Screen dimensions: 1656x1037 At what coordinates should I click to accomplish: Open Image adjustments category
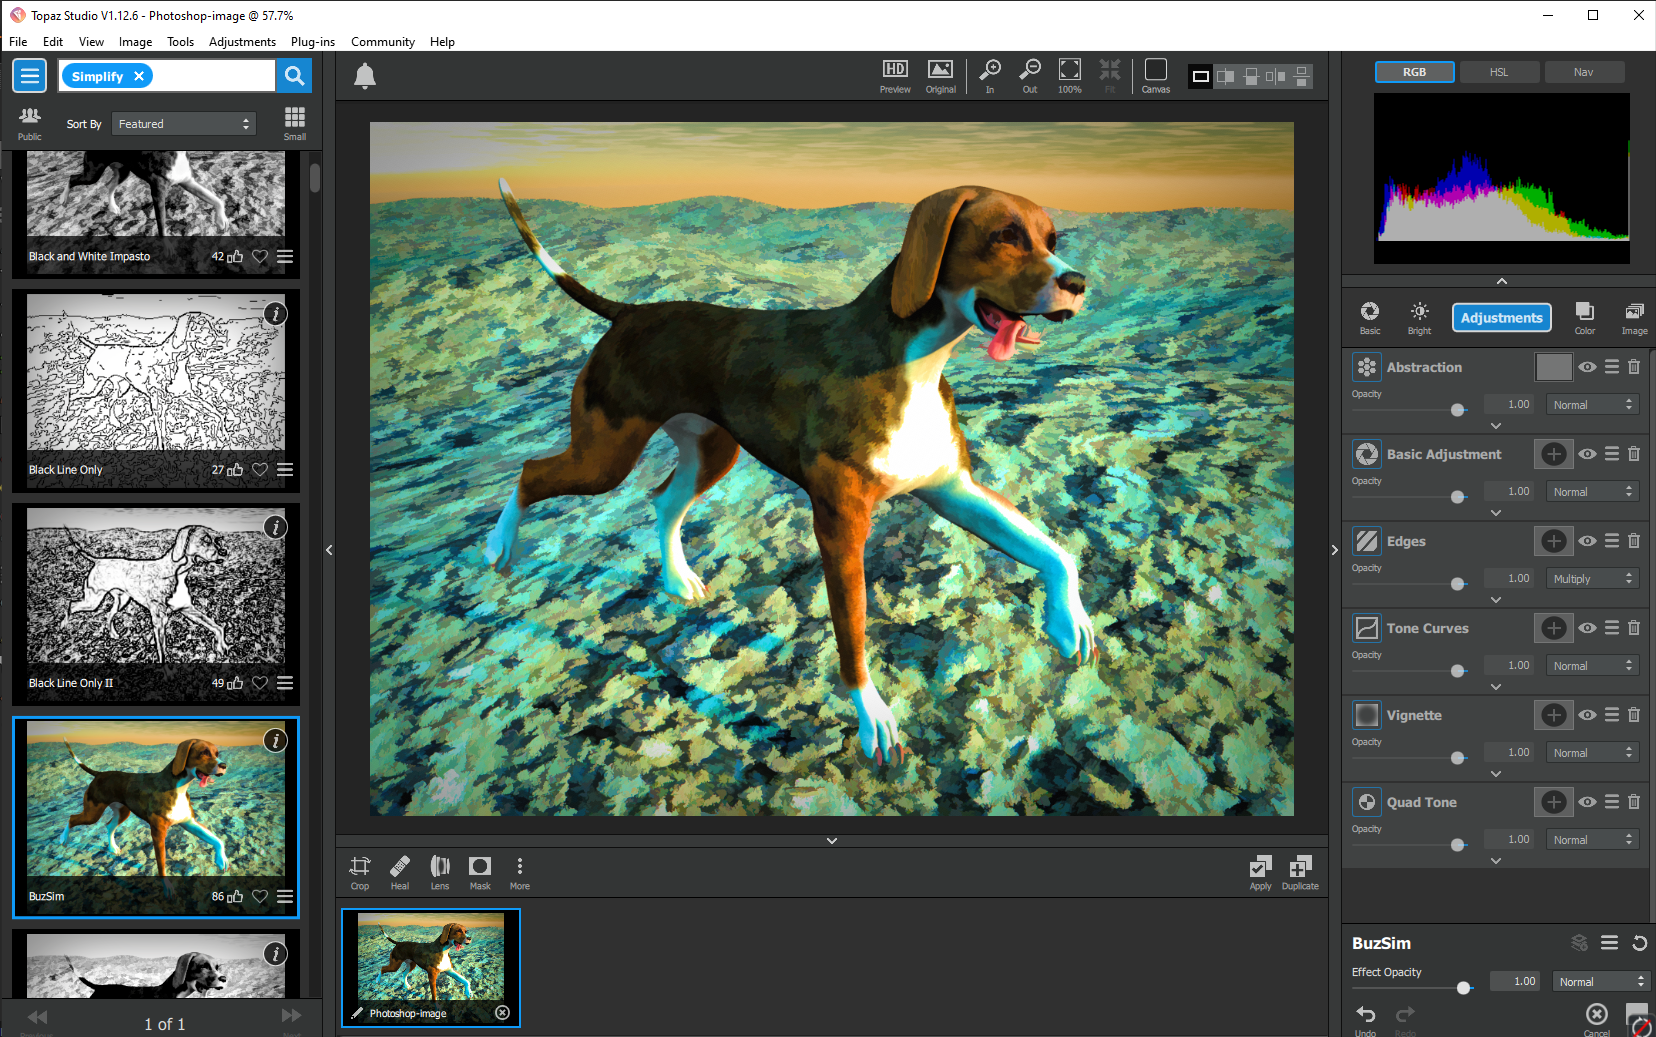(1635, 318)
